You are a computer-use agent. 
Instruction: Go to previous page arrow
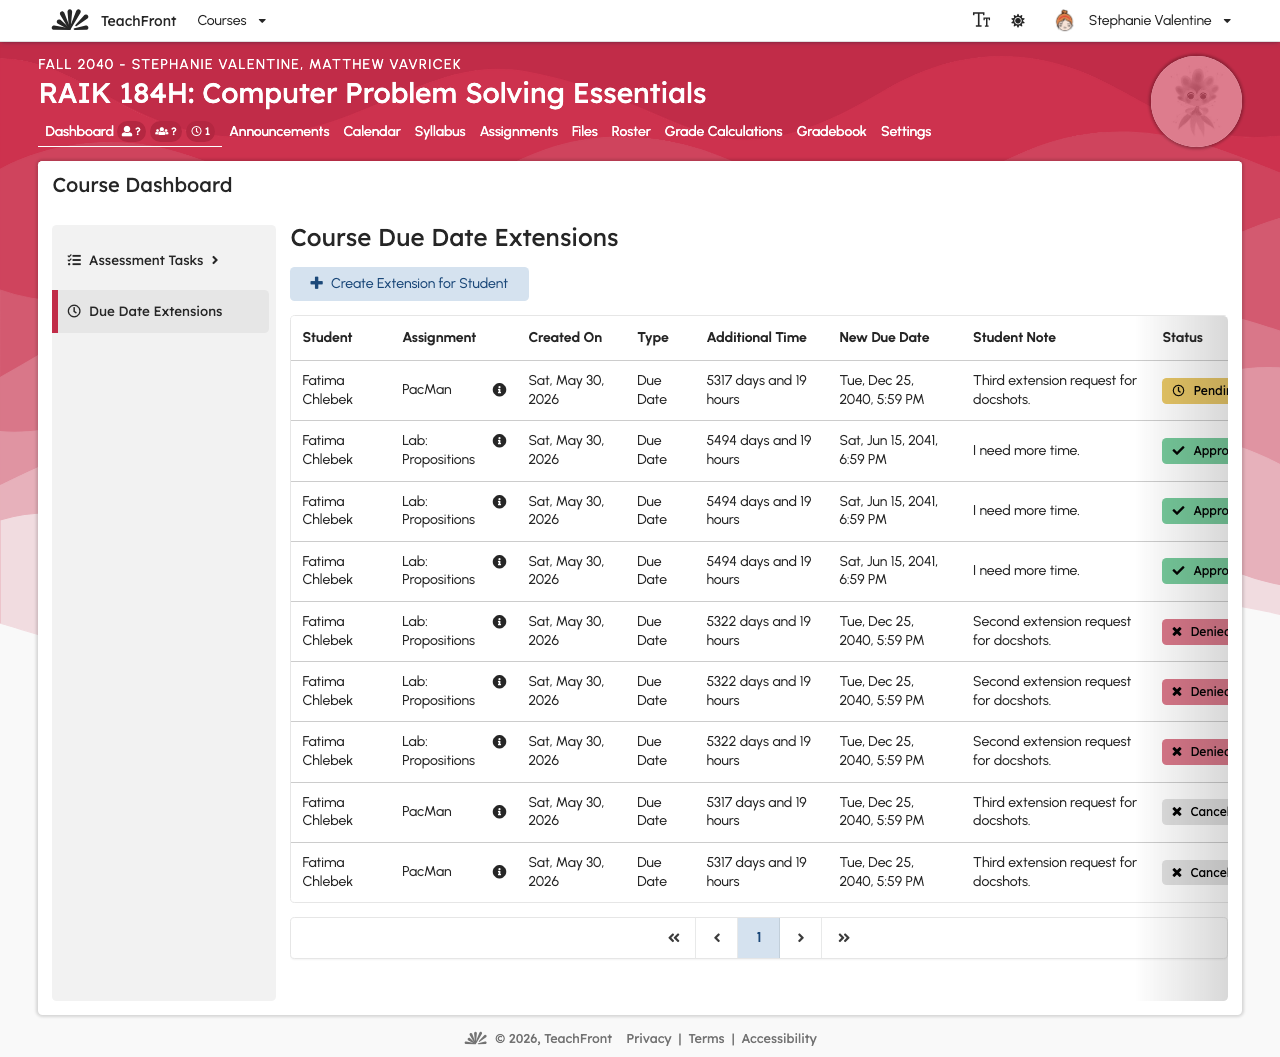click(717, 938)
